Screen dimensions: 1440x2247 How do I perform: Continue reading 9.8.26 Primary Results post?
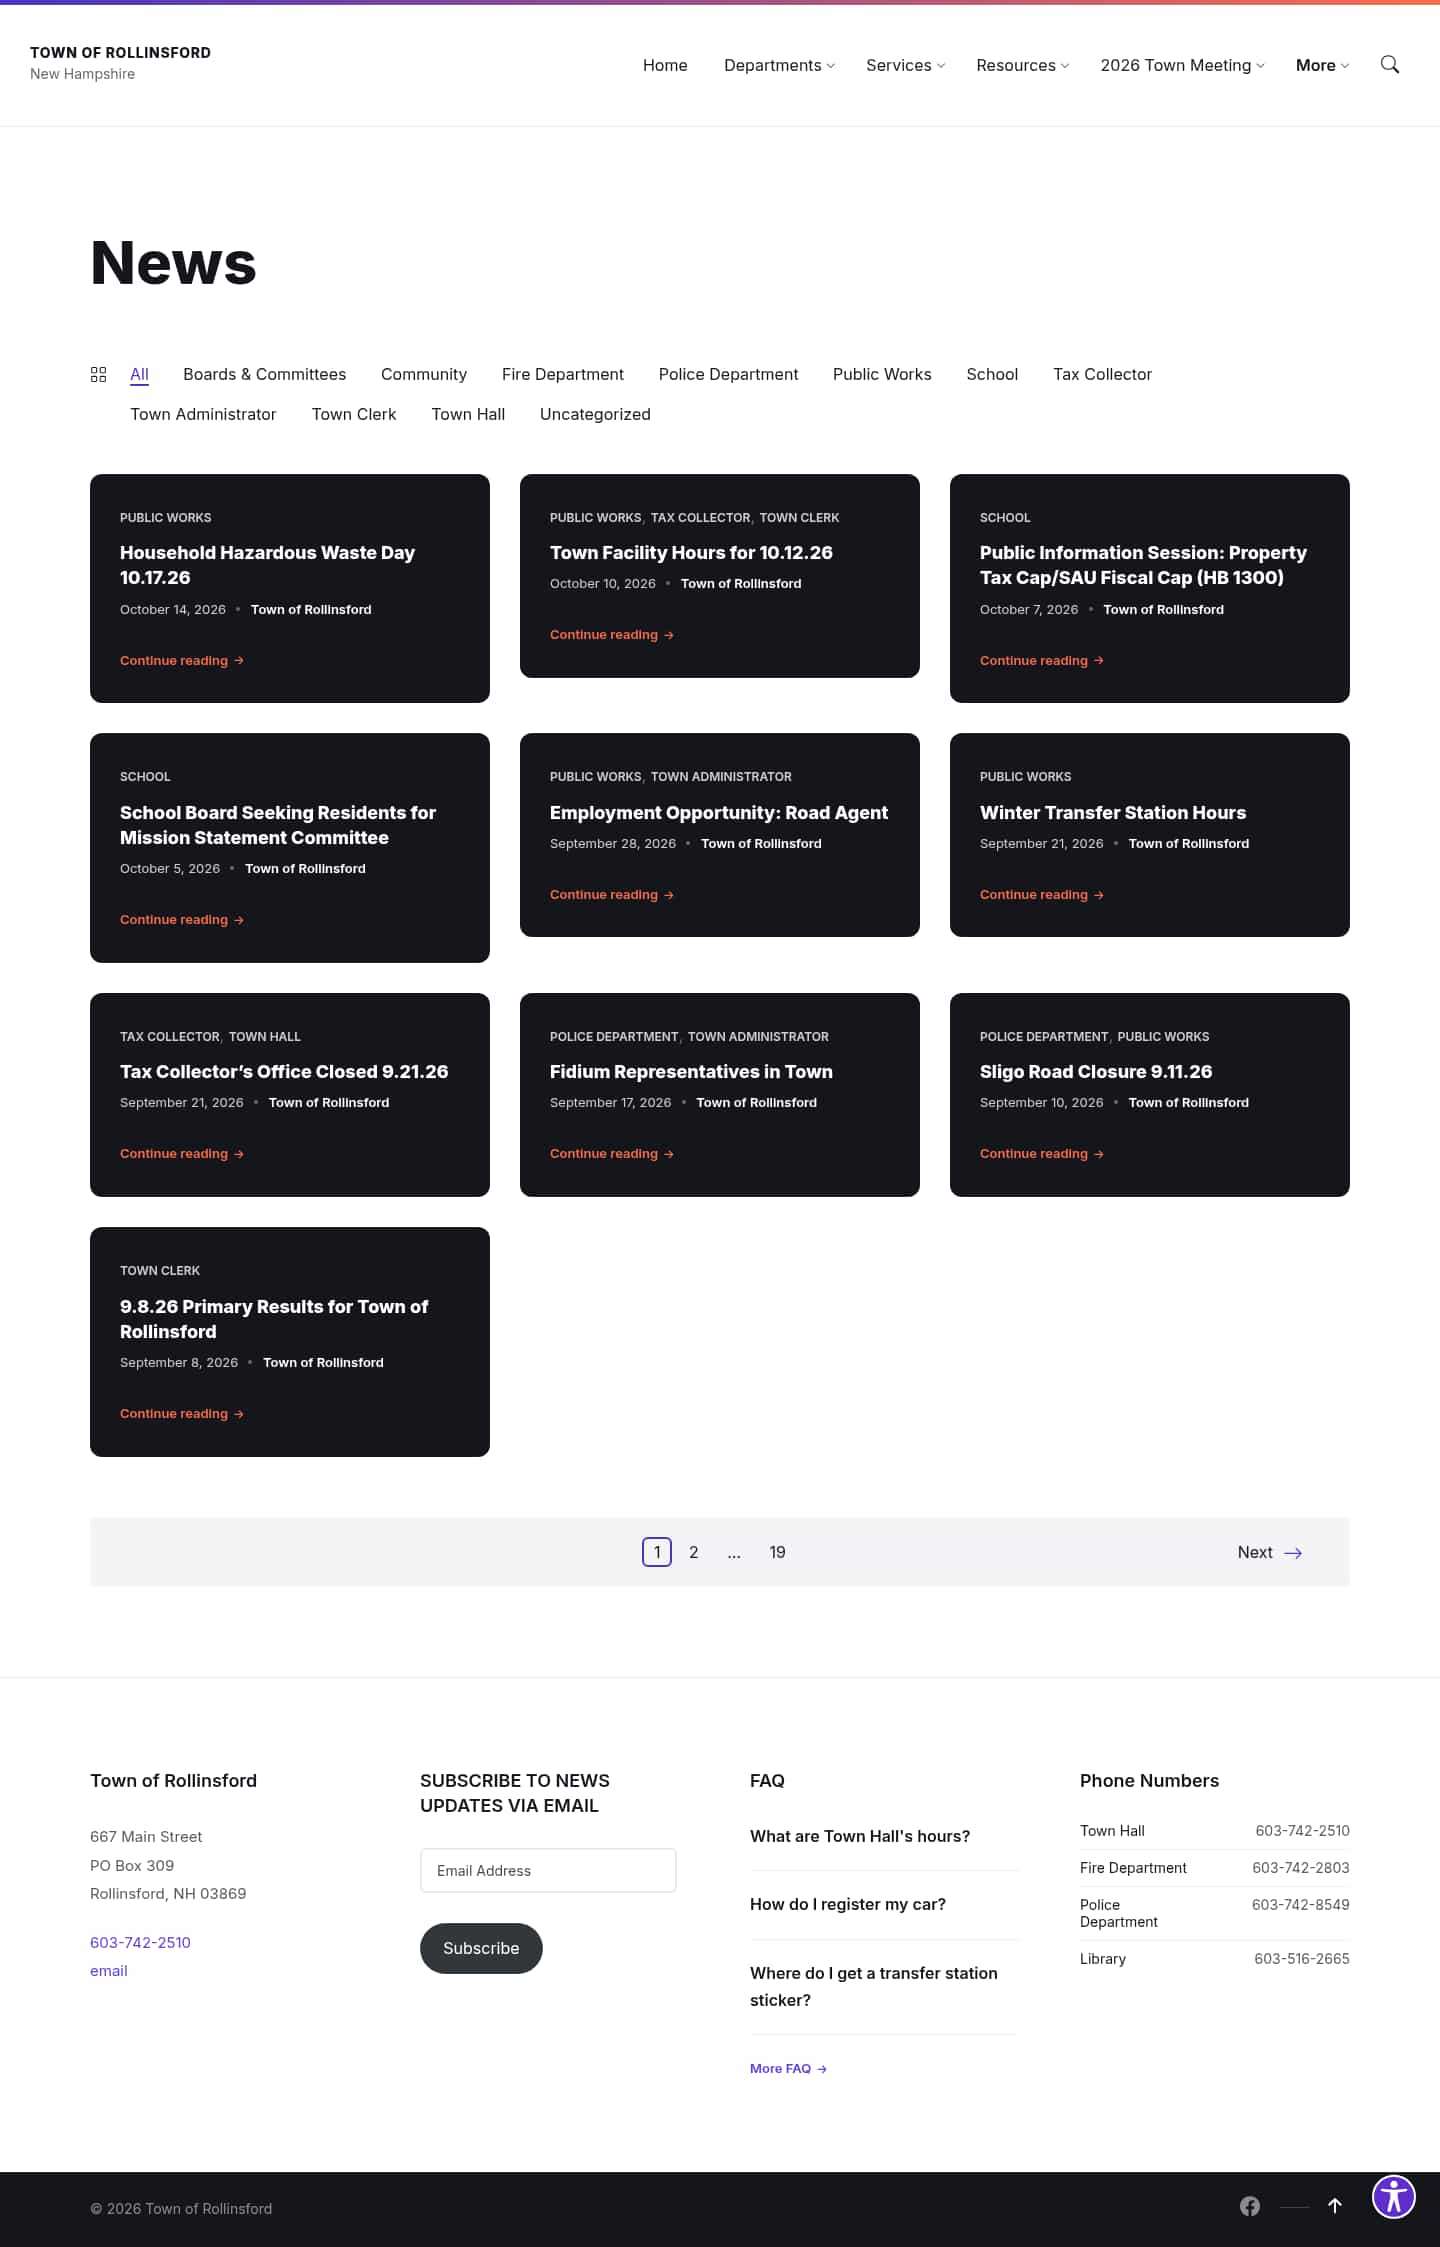pos(182,1414)
